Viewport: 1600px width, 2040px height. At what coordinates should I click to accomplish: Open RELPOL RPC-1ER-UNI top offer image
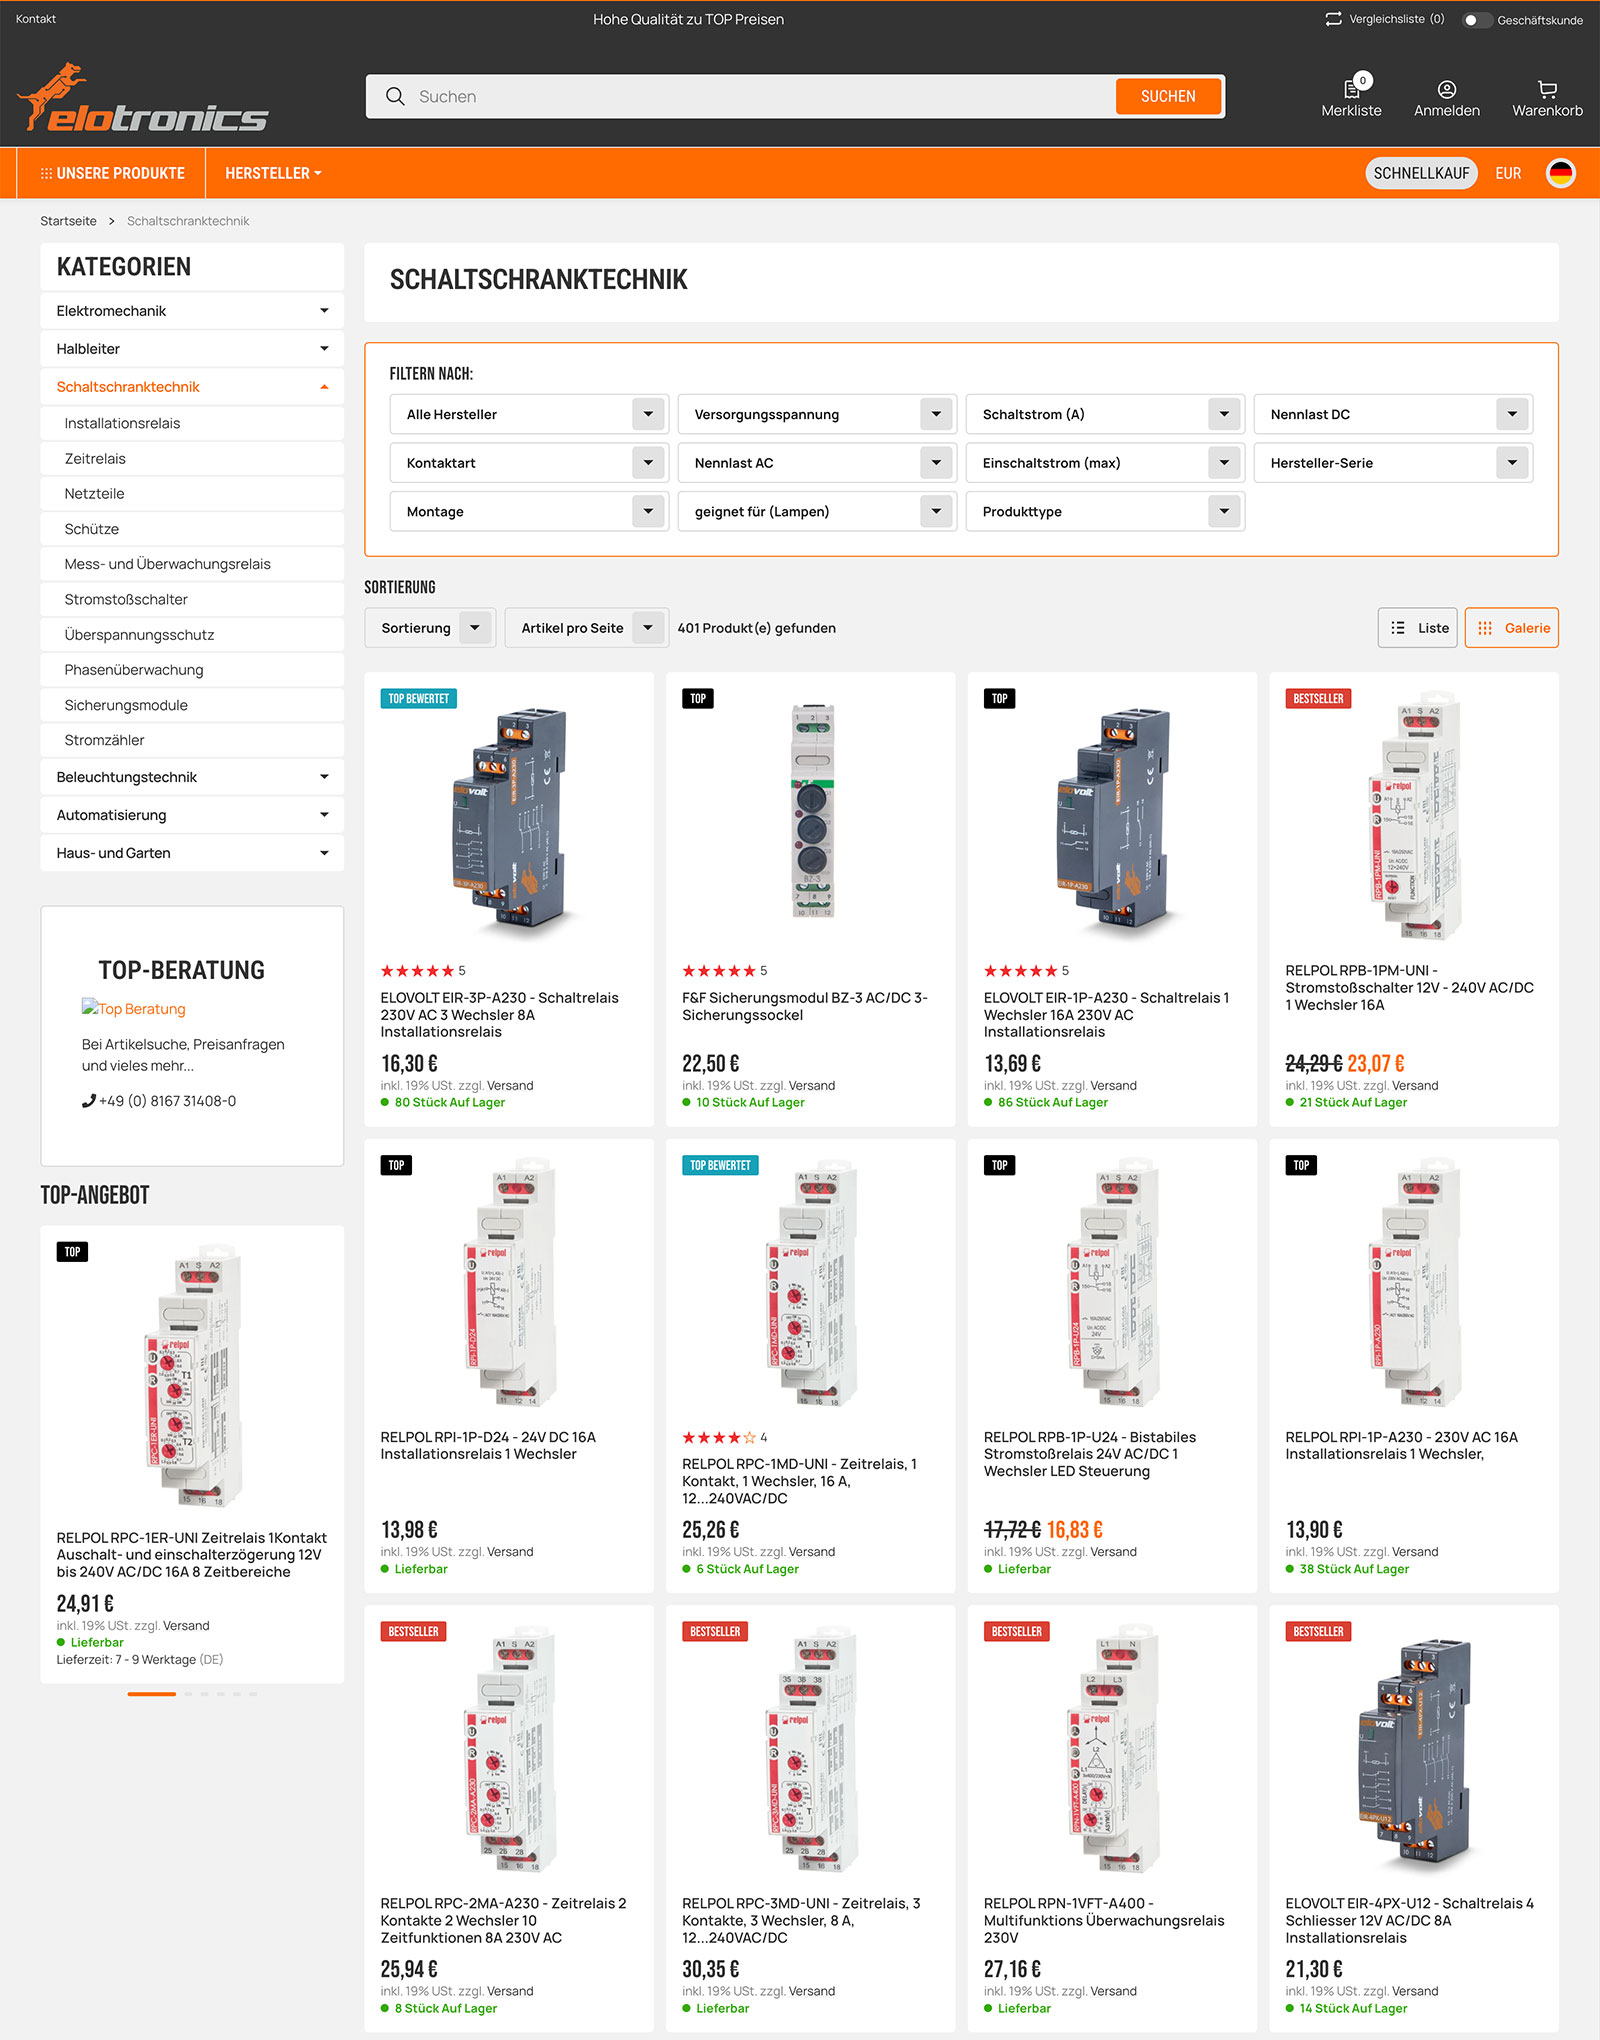[193, 1376]
